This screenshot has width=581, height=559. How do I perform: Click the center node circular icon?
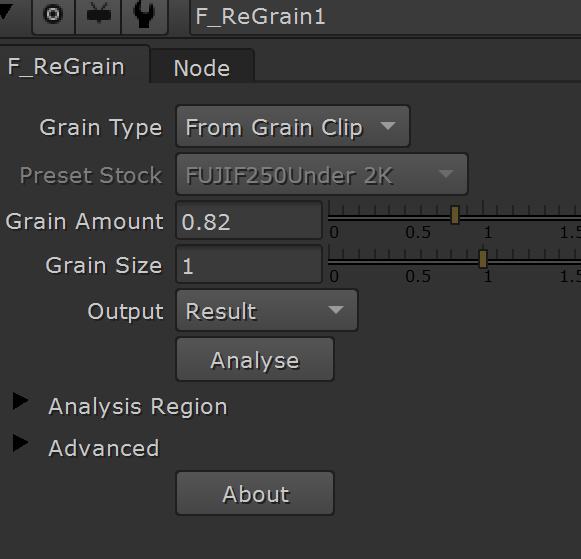click(53, 15)
